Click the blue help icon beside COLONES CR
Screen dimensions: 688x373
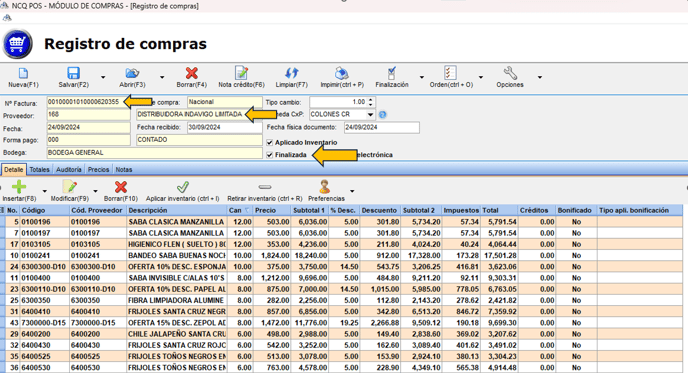point(383,115)
